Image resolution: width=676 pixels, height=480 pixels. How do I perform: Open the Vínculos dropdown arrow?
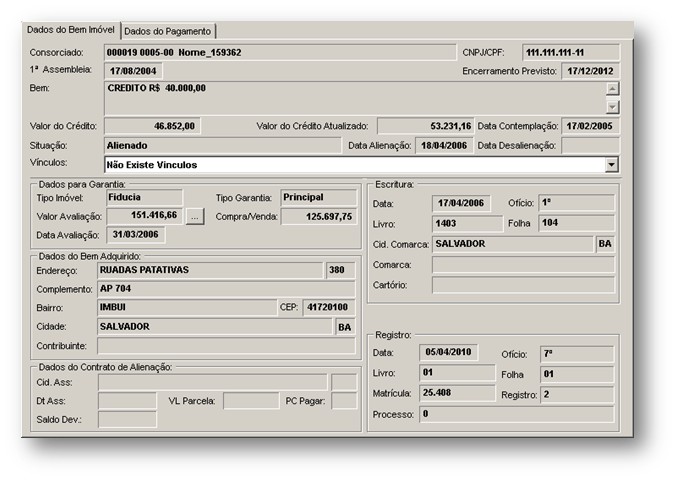click(x=611, y=164)
